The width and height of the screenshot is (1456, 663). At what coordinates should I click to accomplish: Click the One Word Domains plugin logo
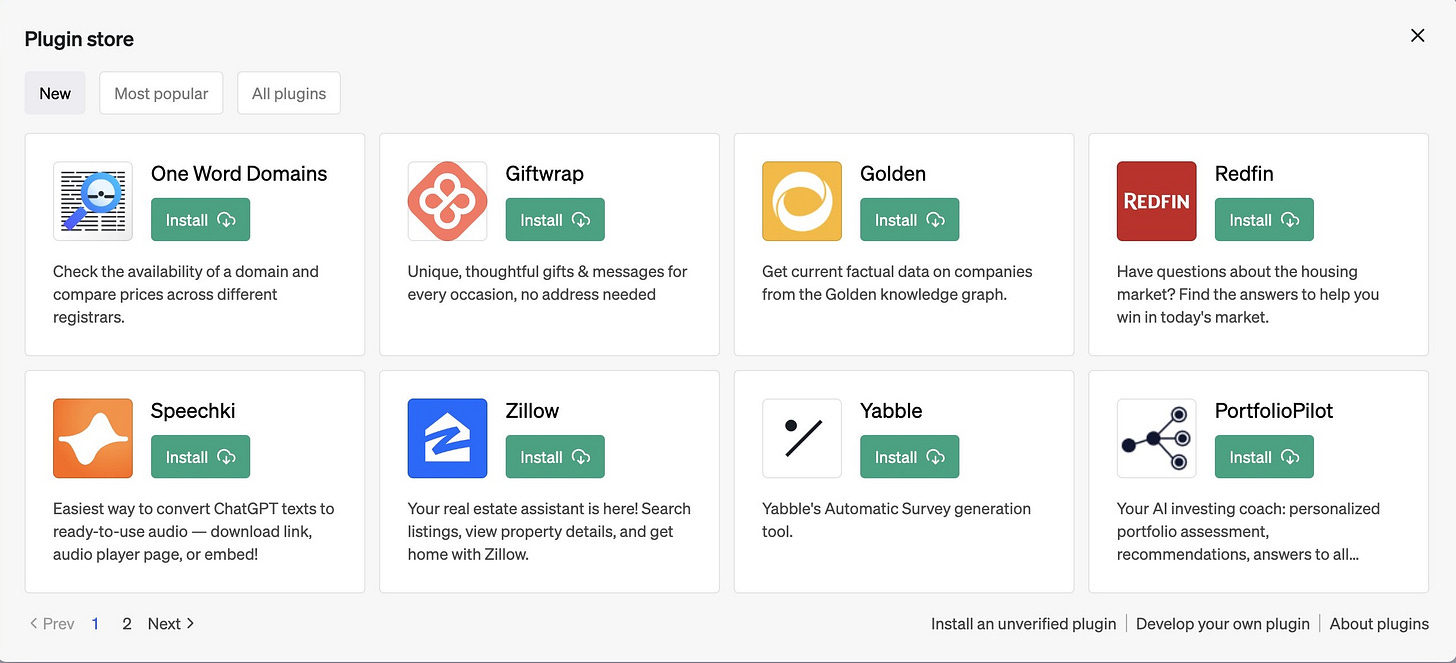tap(93, 201)
